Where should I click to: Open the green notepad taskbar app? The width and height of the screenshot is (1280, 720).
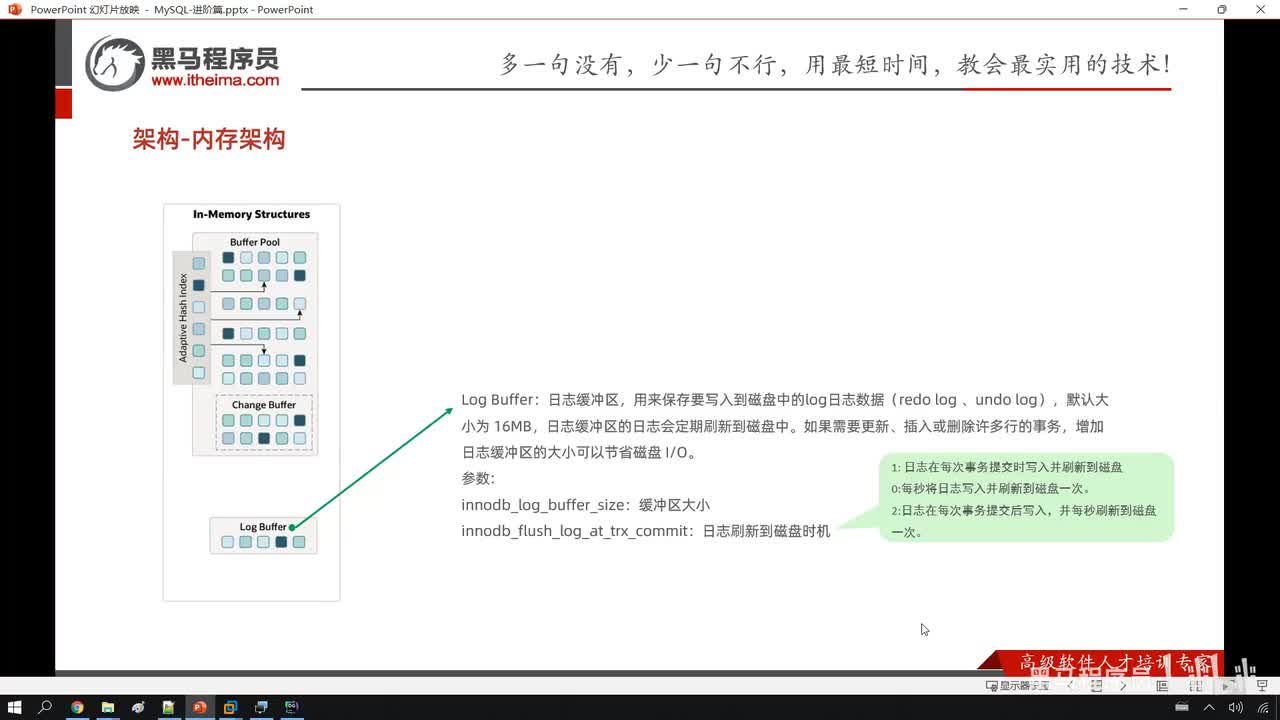point(168,707)
